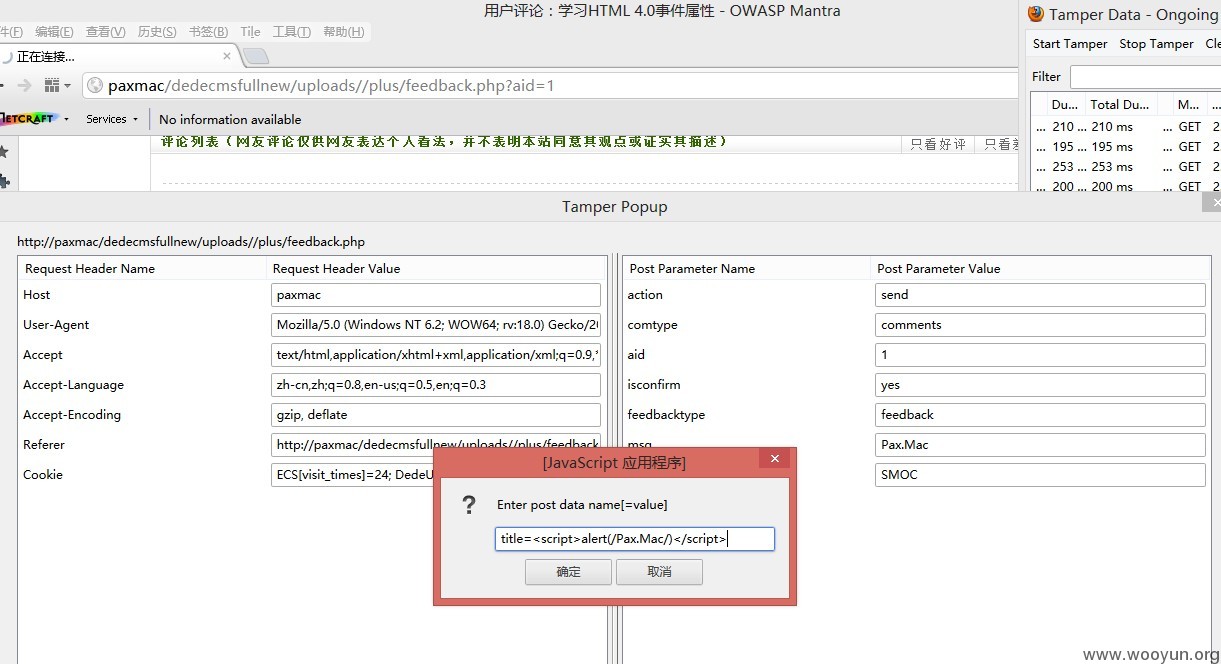Click the Host header value field
The image size is (1221, 664).
click(436, 295)
